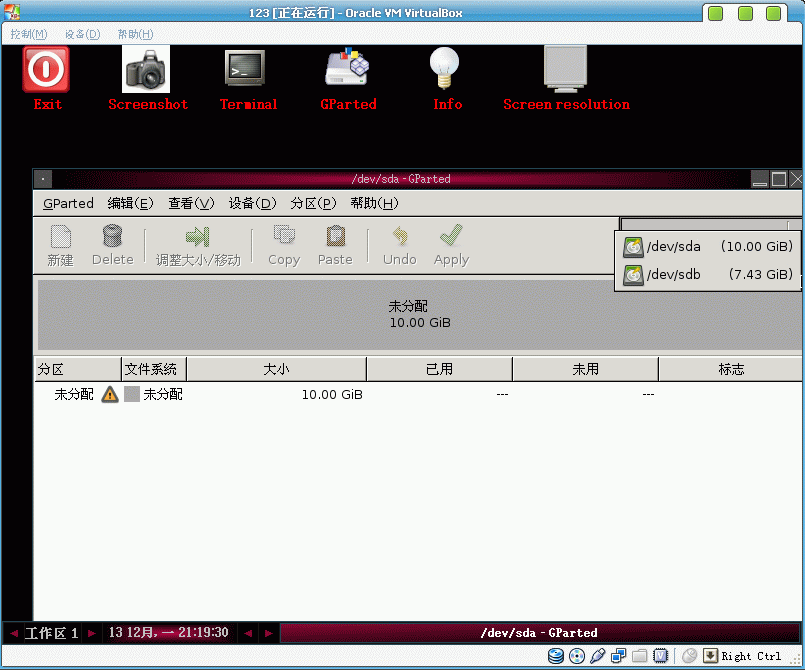Image resolution: width=805 pixels, height=670 pixels.
Task: Click the VirtualBox hard disk status icon
Action: pos(555,656)
